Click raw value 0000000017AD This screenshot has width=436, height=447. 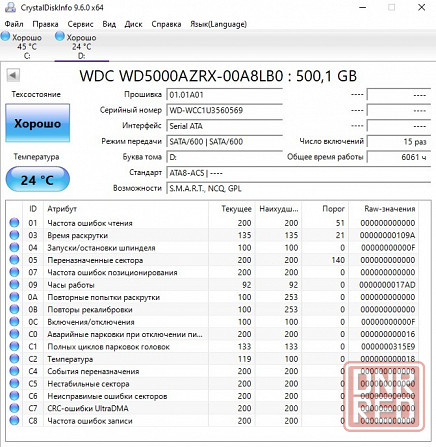387,285
